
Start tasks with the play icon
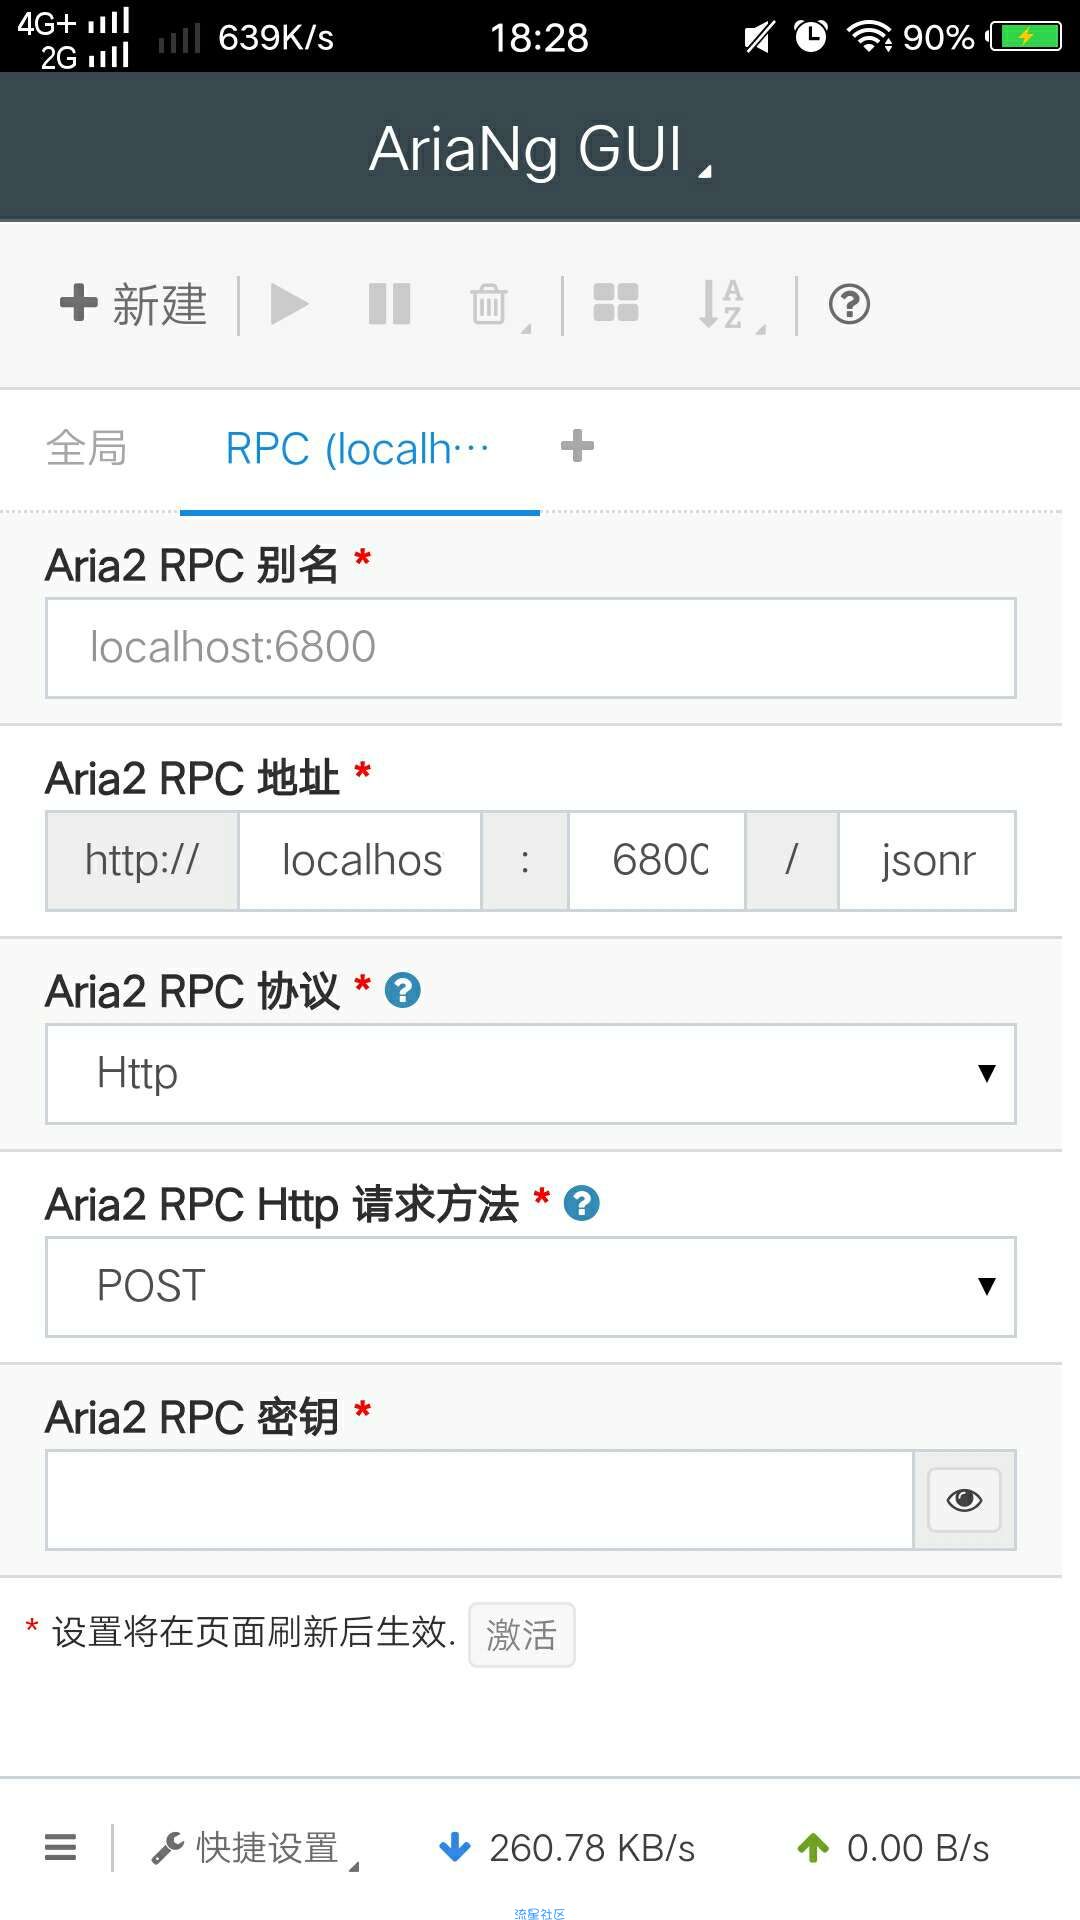point(290,305)
